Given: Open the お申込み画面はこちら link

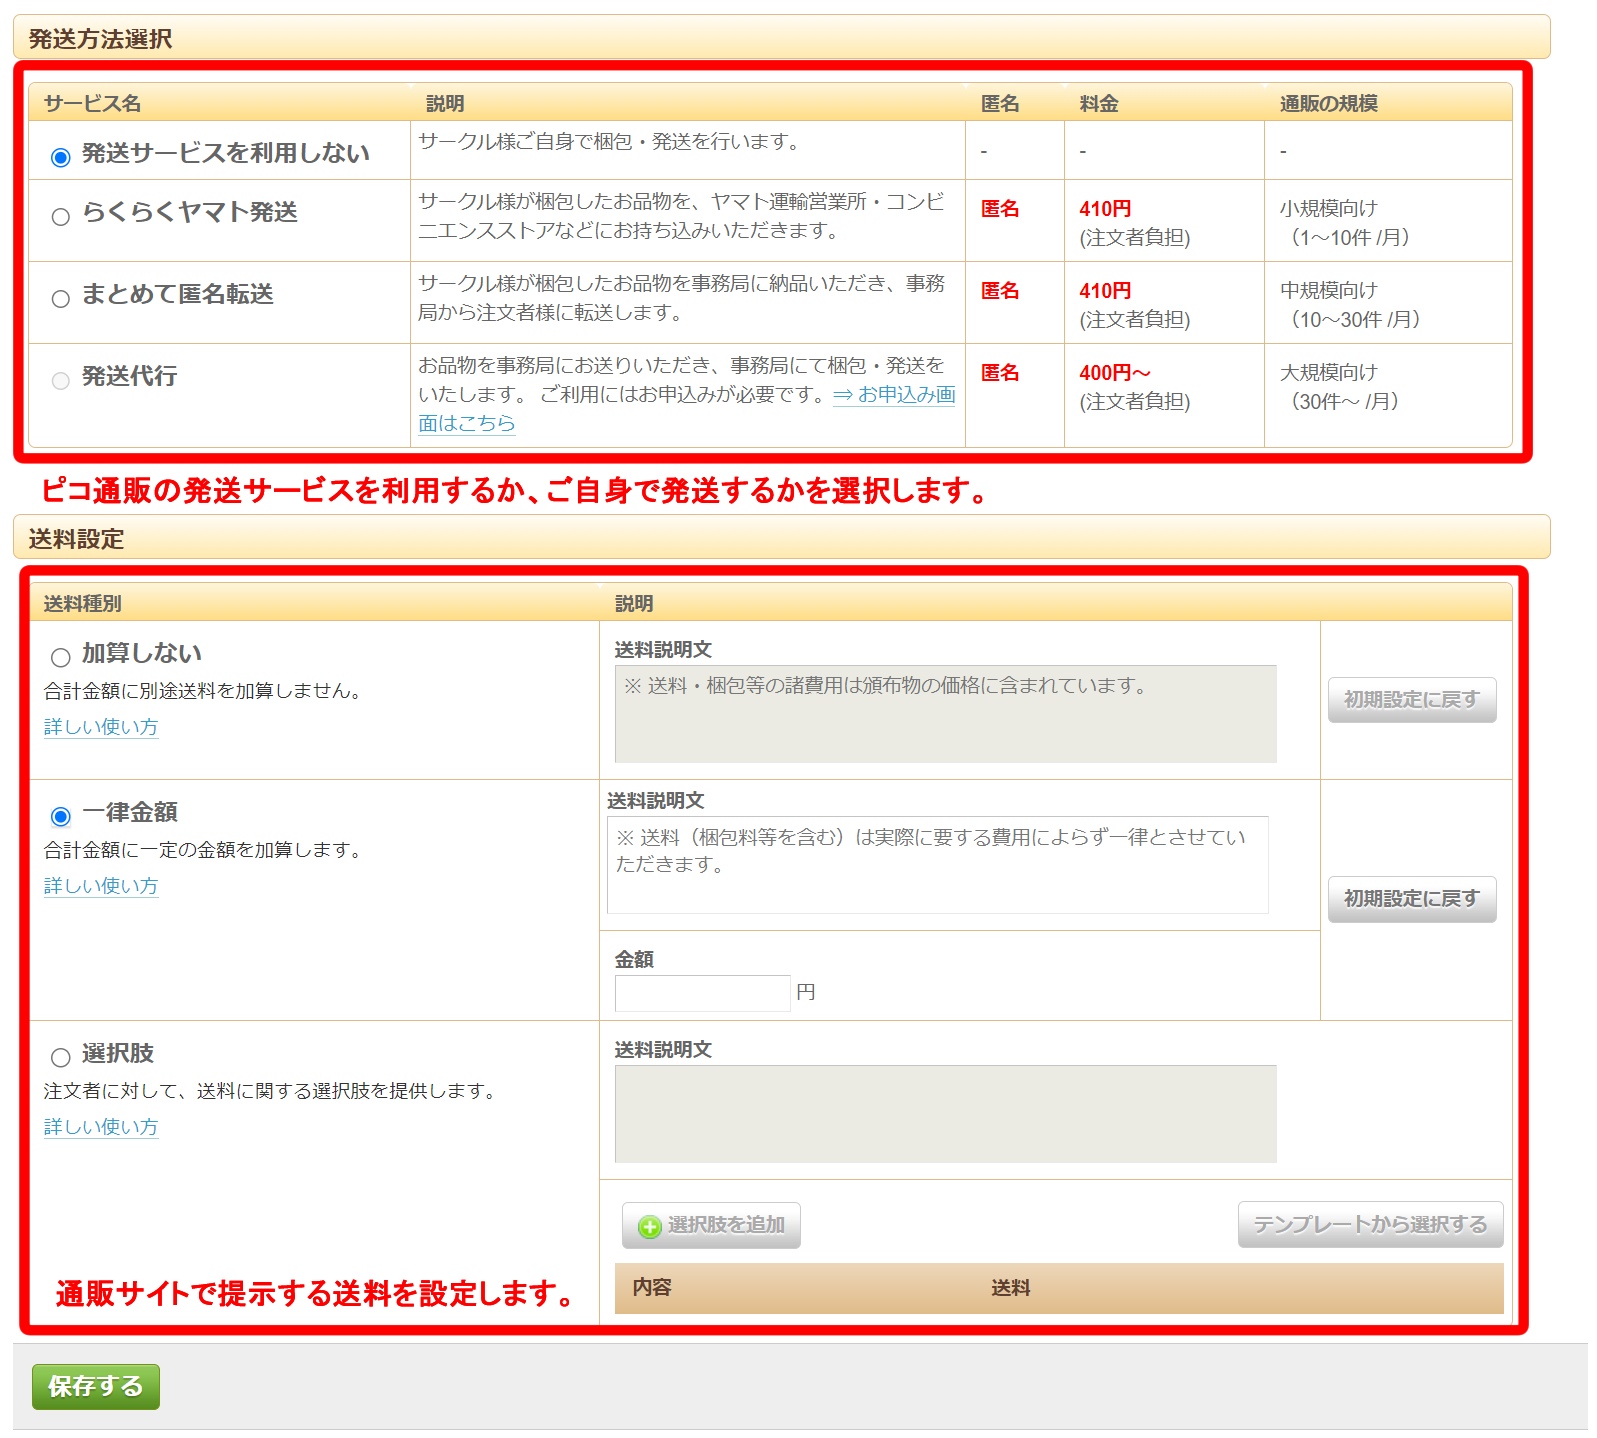Looking at the screenshot, I should [893, 396].
